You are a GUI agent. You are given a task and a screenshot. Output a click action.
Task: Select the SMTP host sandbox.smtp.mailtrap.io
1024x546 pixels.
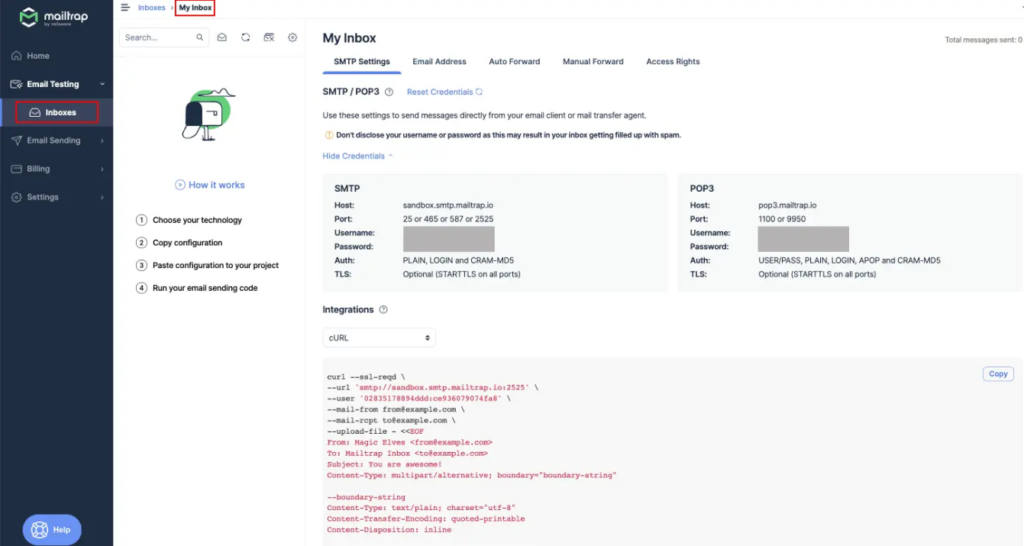coord(448,205)
